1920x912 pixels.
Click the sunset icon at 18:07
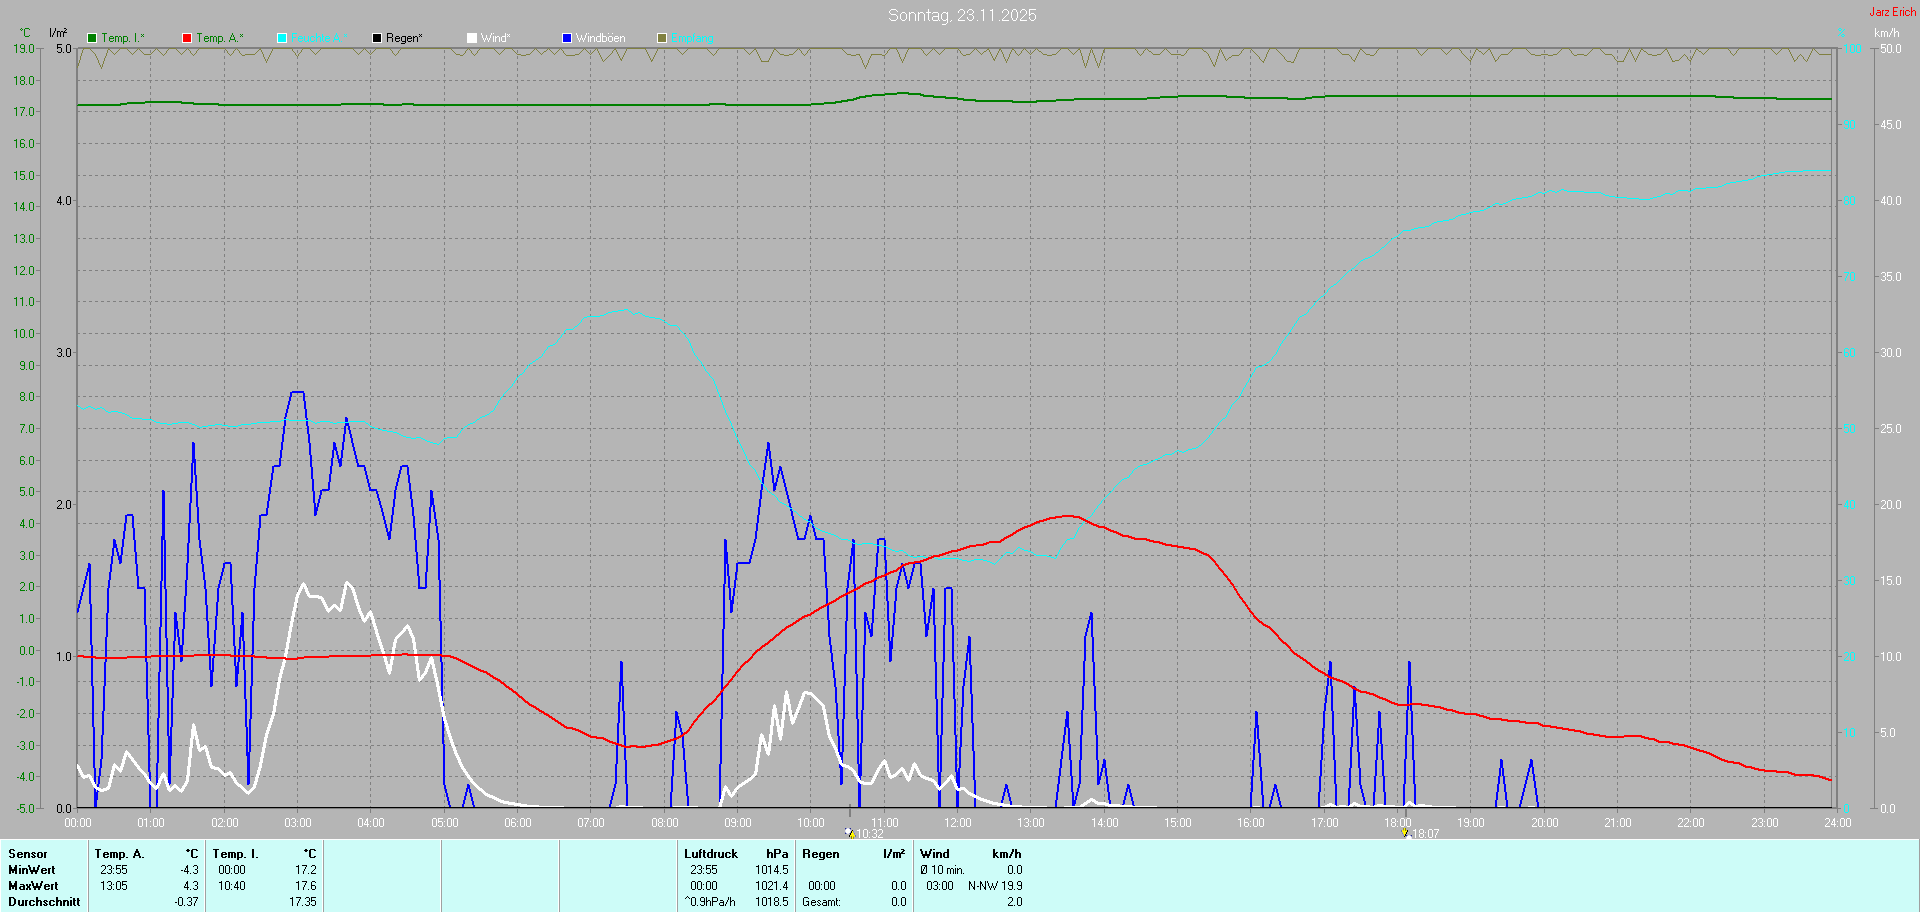(1404, 832)
